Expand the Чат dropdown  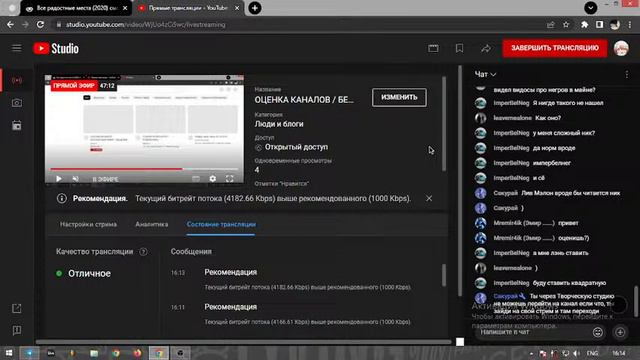tap(485, 74)
